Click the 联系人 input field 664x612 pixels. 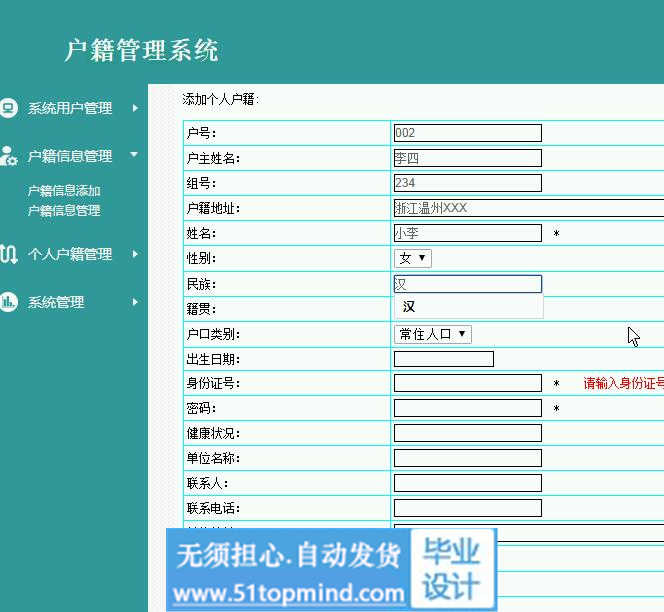[x=468, y=483]
